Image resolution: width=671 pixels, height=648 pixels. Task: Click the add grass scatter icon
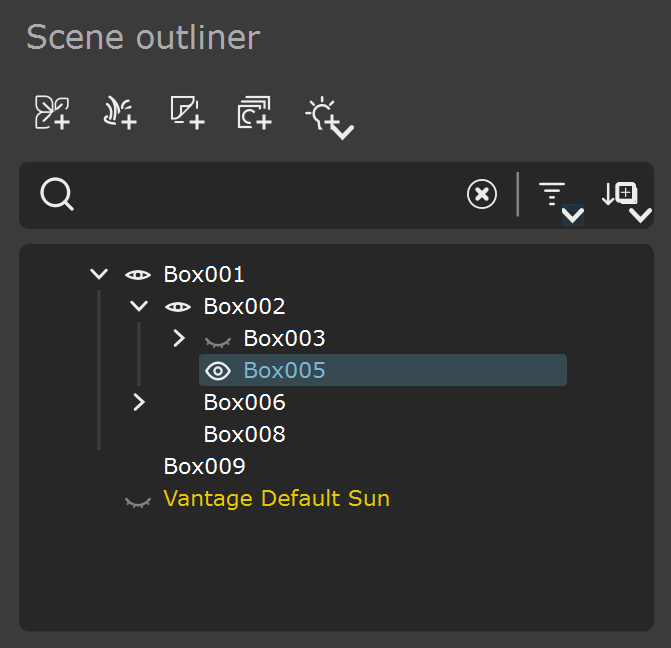click(x=120, y=113)
